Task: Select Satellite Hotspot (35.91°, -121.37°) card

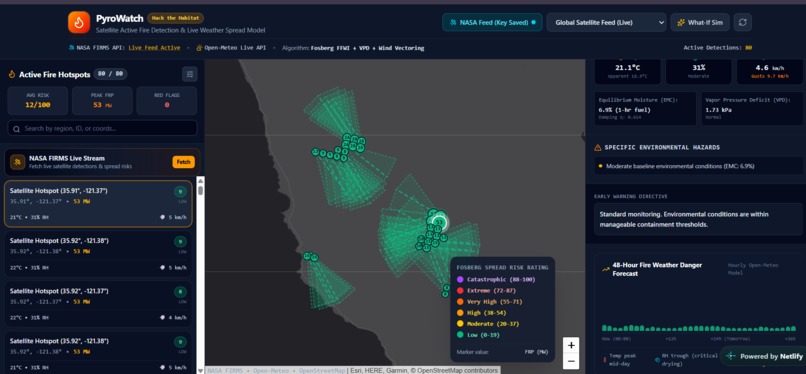Action: 98,203
